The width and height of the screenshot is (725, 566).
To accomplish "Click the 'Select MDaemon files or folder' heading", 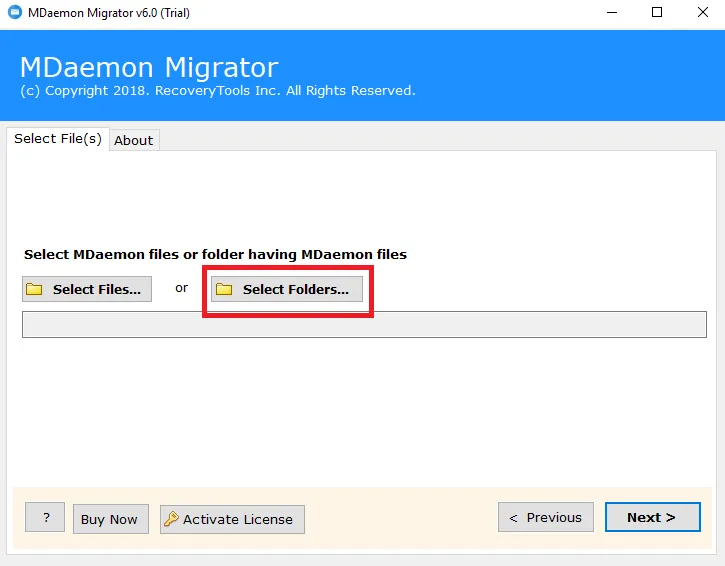I will [215, 254].
